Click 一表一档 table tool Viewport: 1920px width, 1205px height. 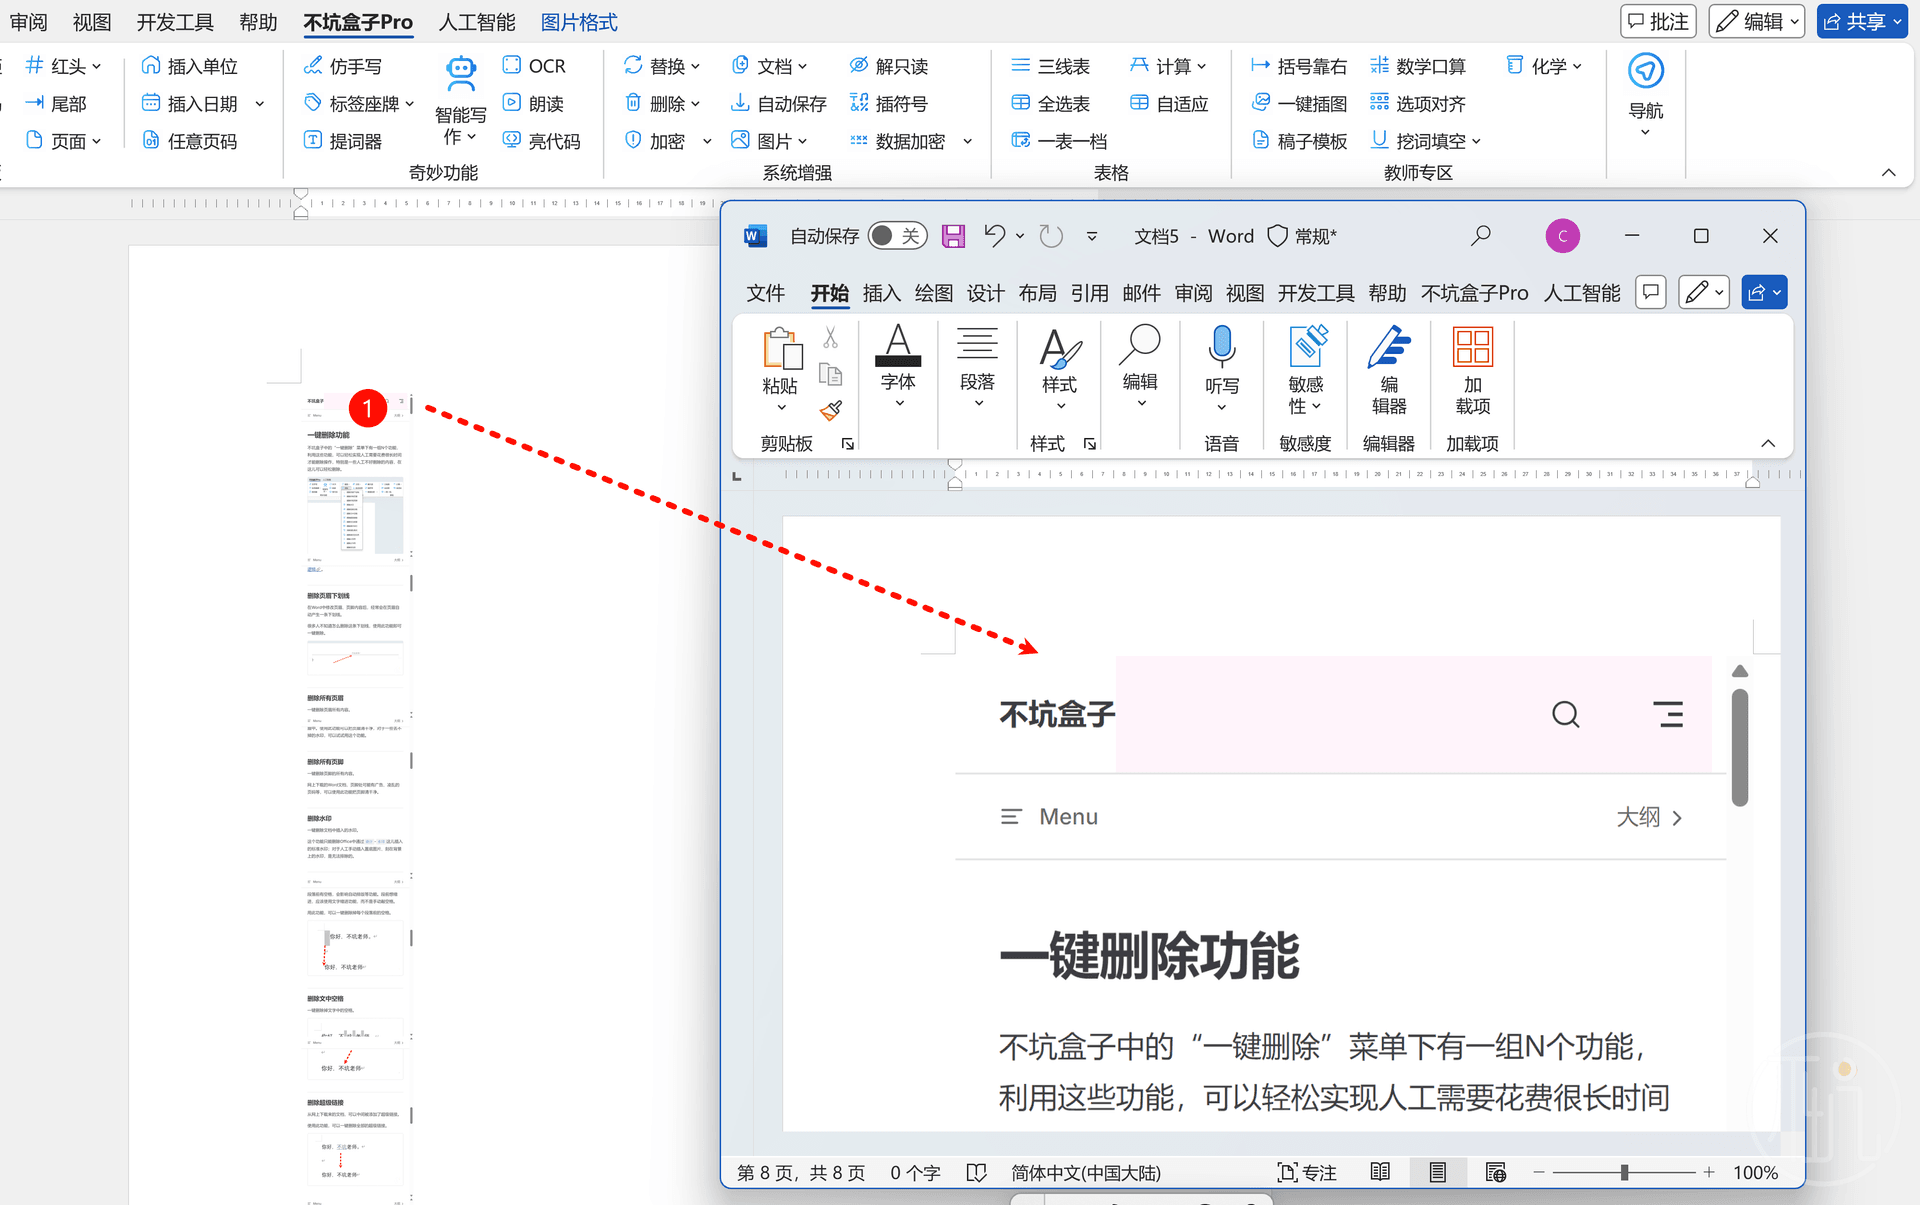click(1059, 141)
